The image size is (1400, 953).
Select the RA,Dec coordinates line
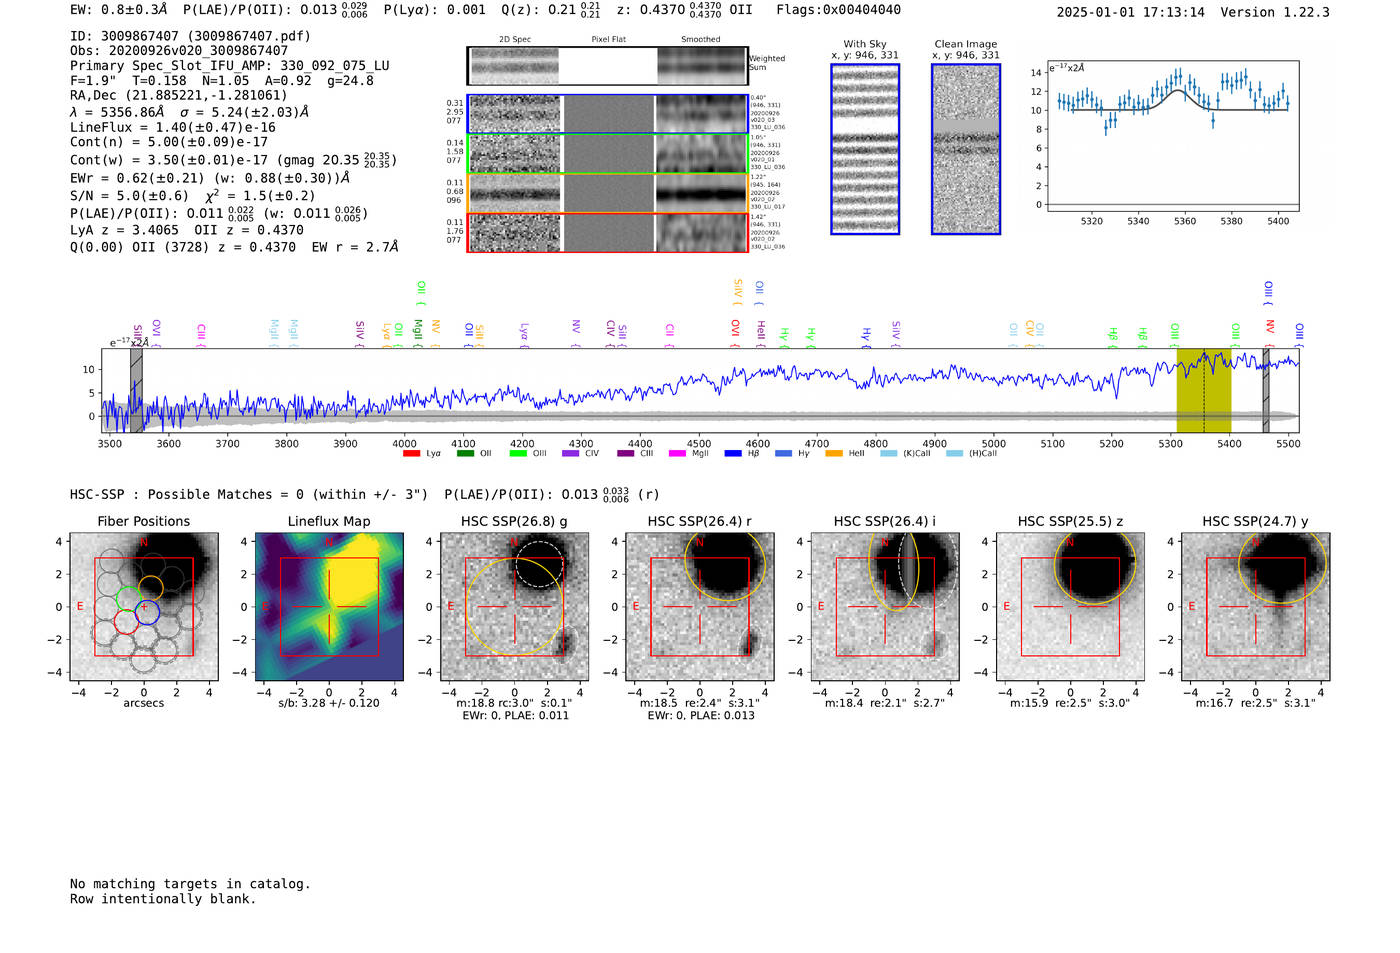coord(179,96)
